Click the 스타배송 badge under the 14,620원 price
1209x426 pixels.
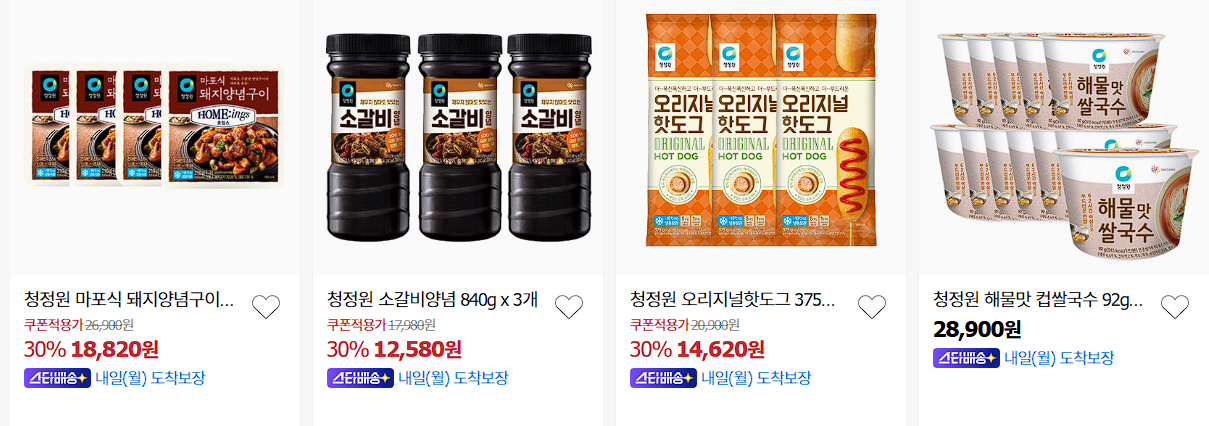point(663,379)
